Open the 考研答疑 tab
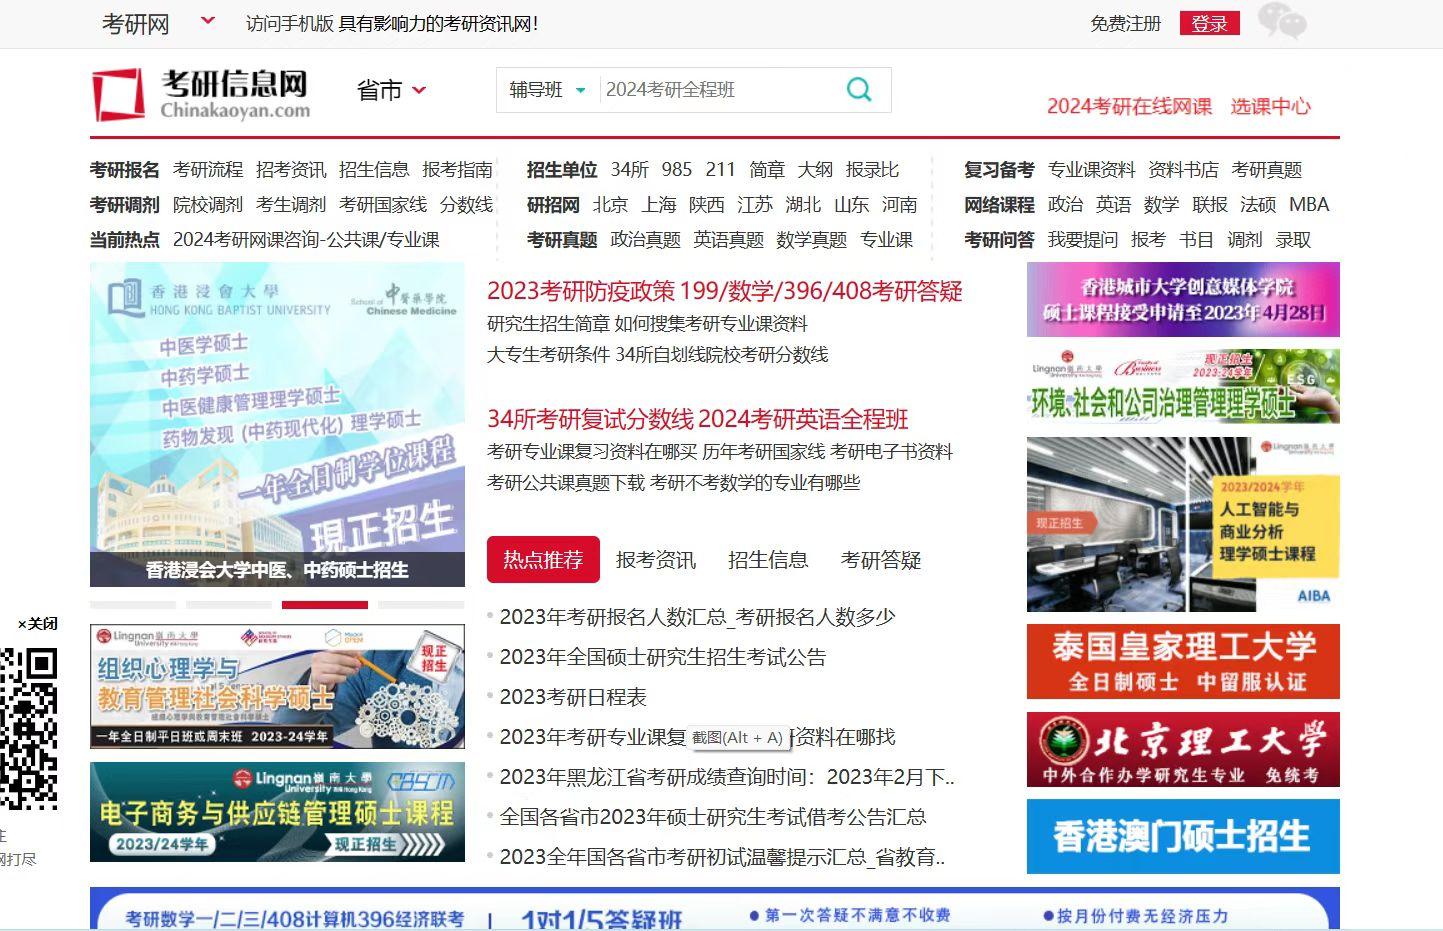Image resolution: width=1443 pixels, height=931 pixels. (x=880, y=560)
